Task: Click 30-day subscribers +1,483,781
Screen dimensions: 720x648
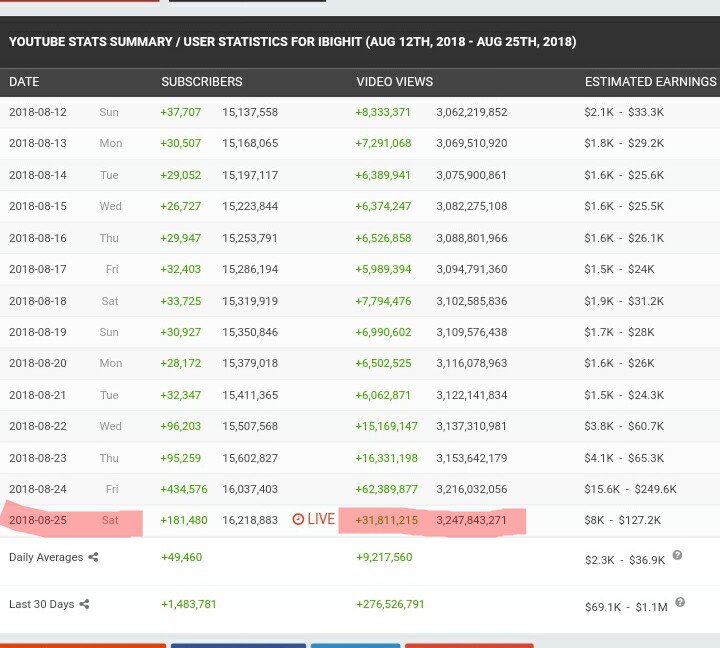Action: point(189,604)
